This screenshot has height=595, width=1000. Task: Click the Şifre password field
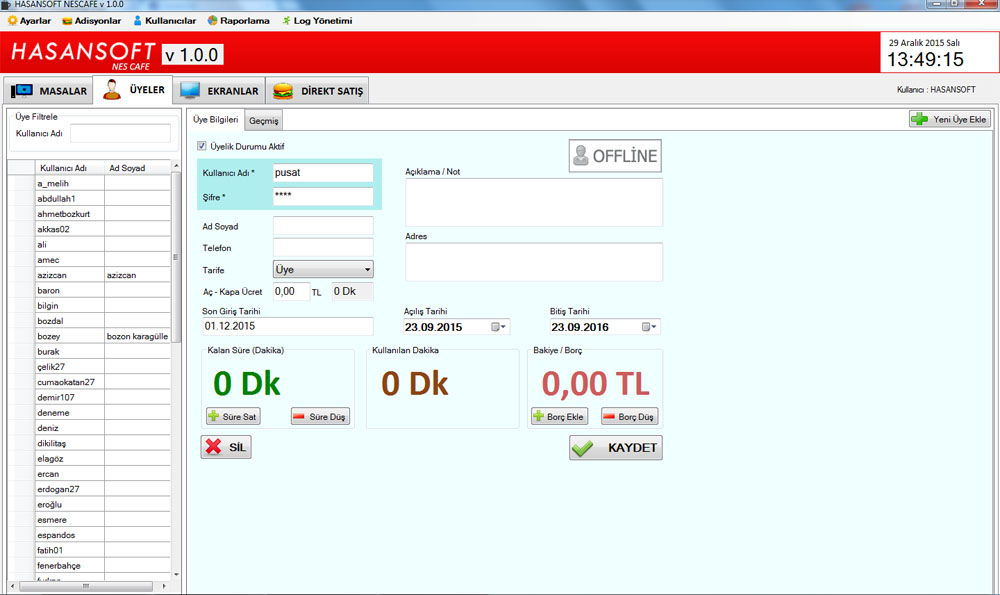pos(323,196)
